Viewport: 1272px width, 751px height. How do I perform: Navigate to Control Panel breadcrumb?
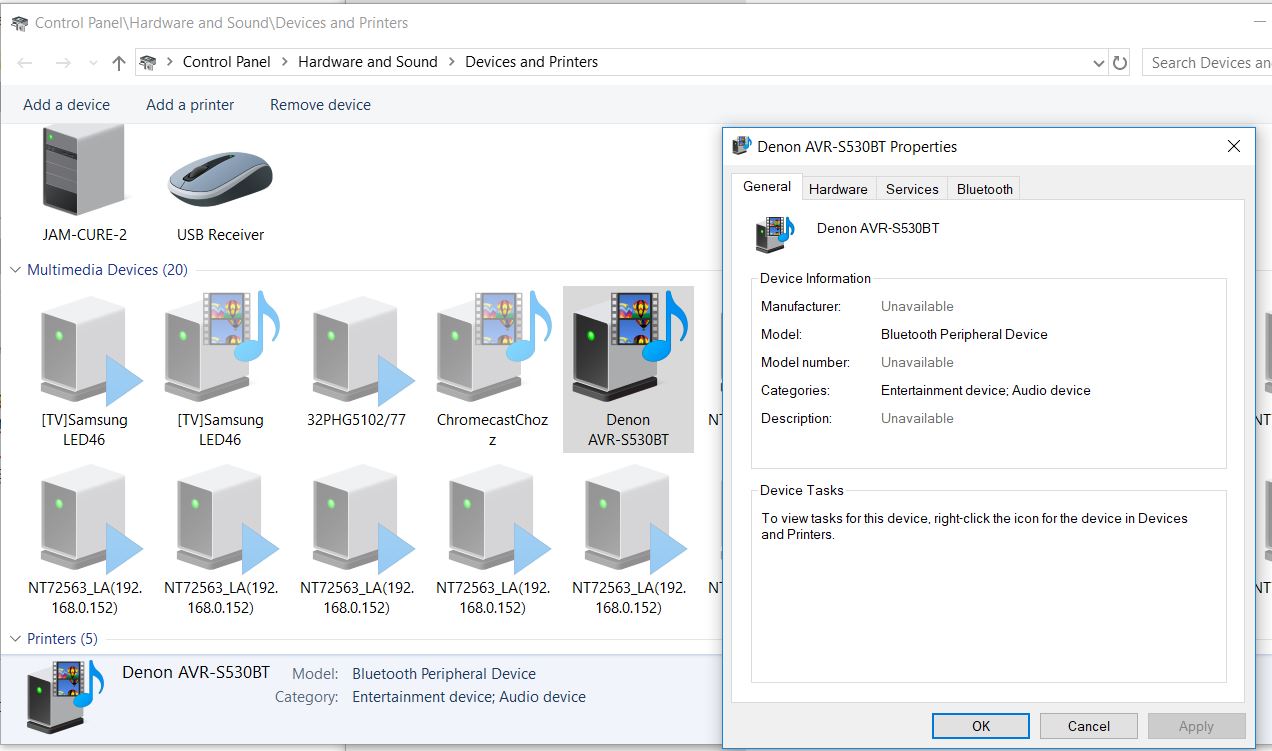(227, 62)
